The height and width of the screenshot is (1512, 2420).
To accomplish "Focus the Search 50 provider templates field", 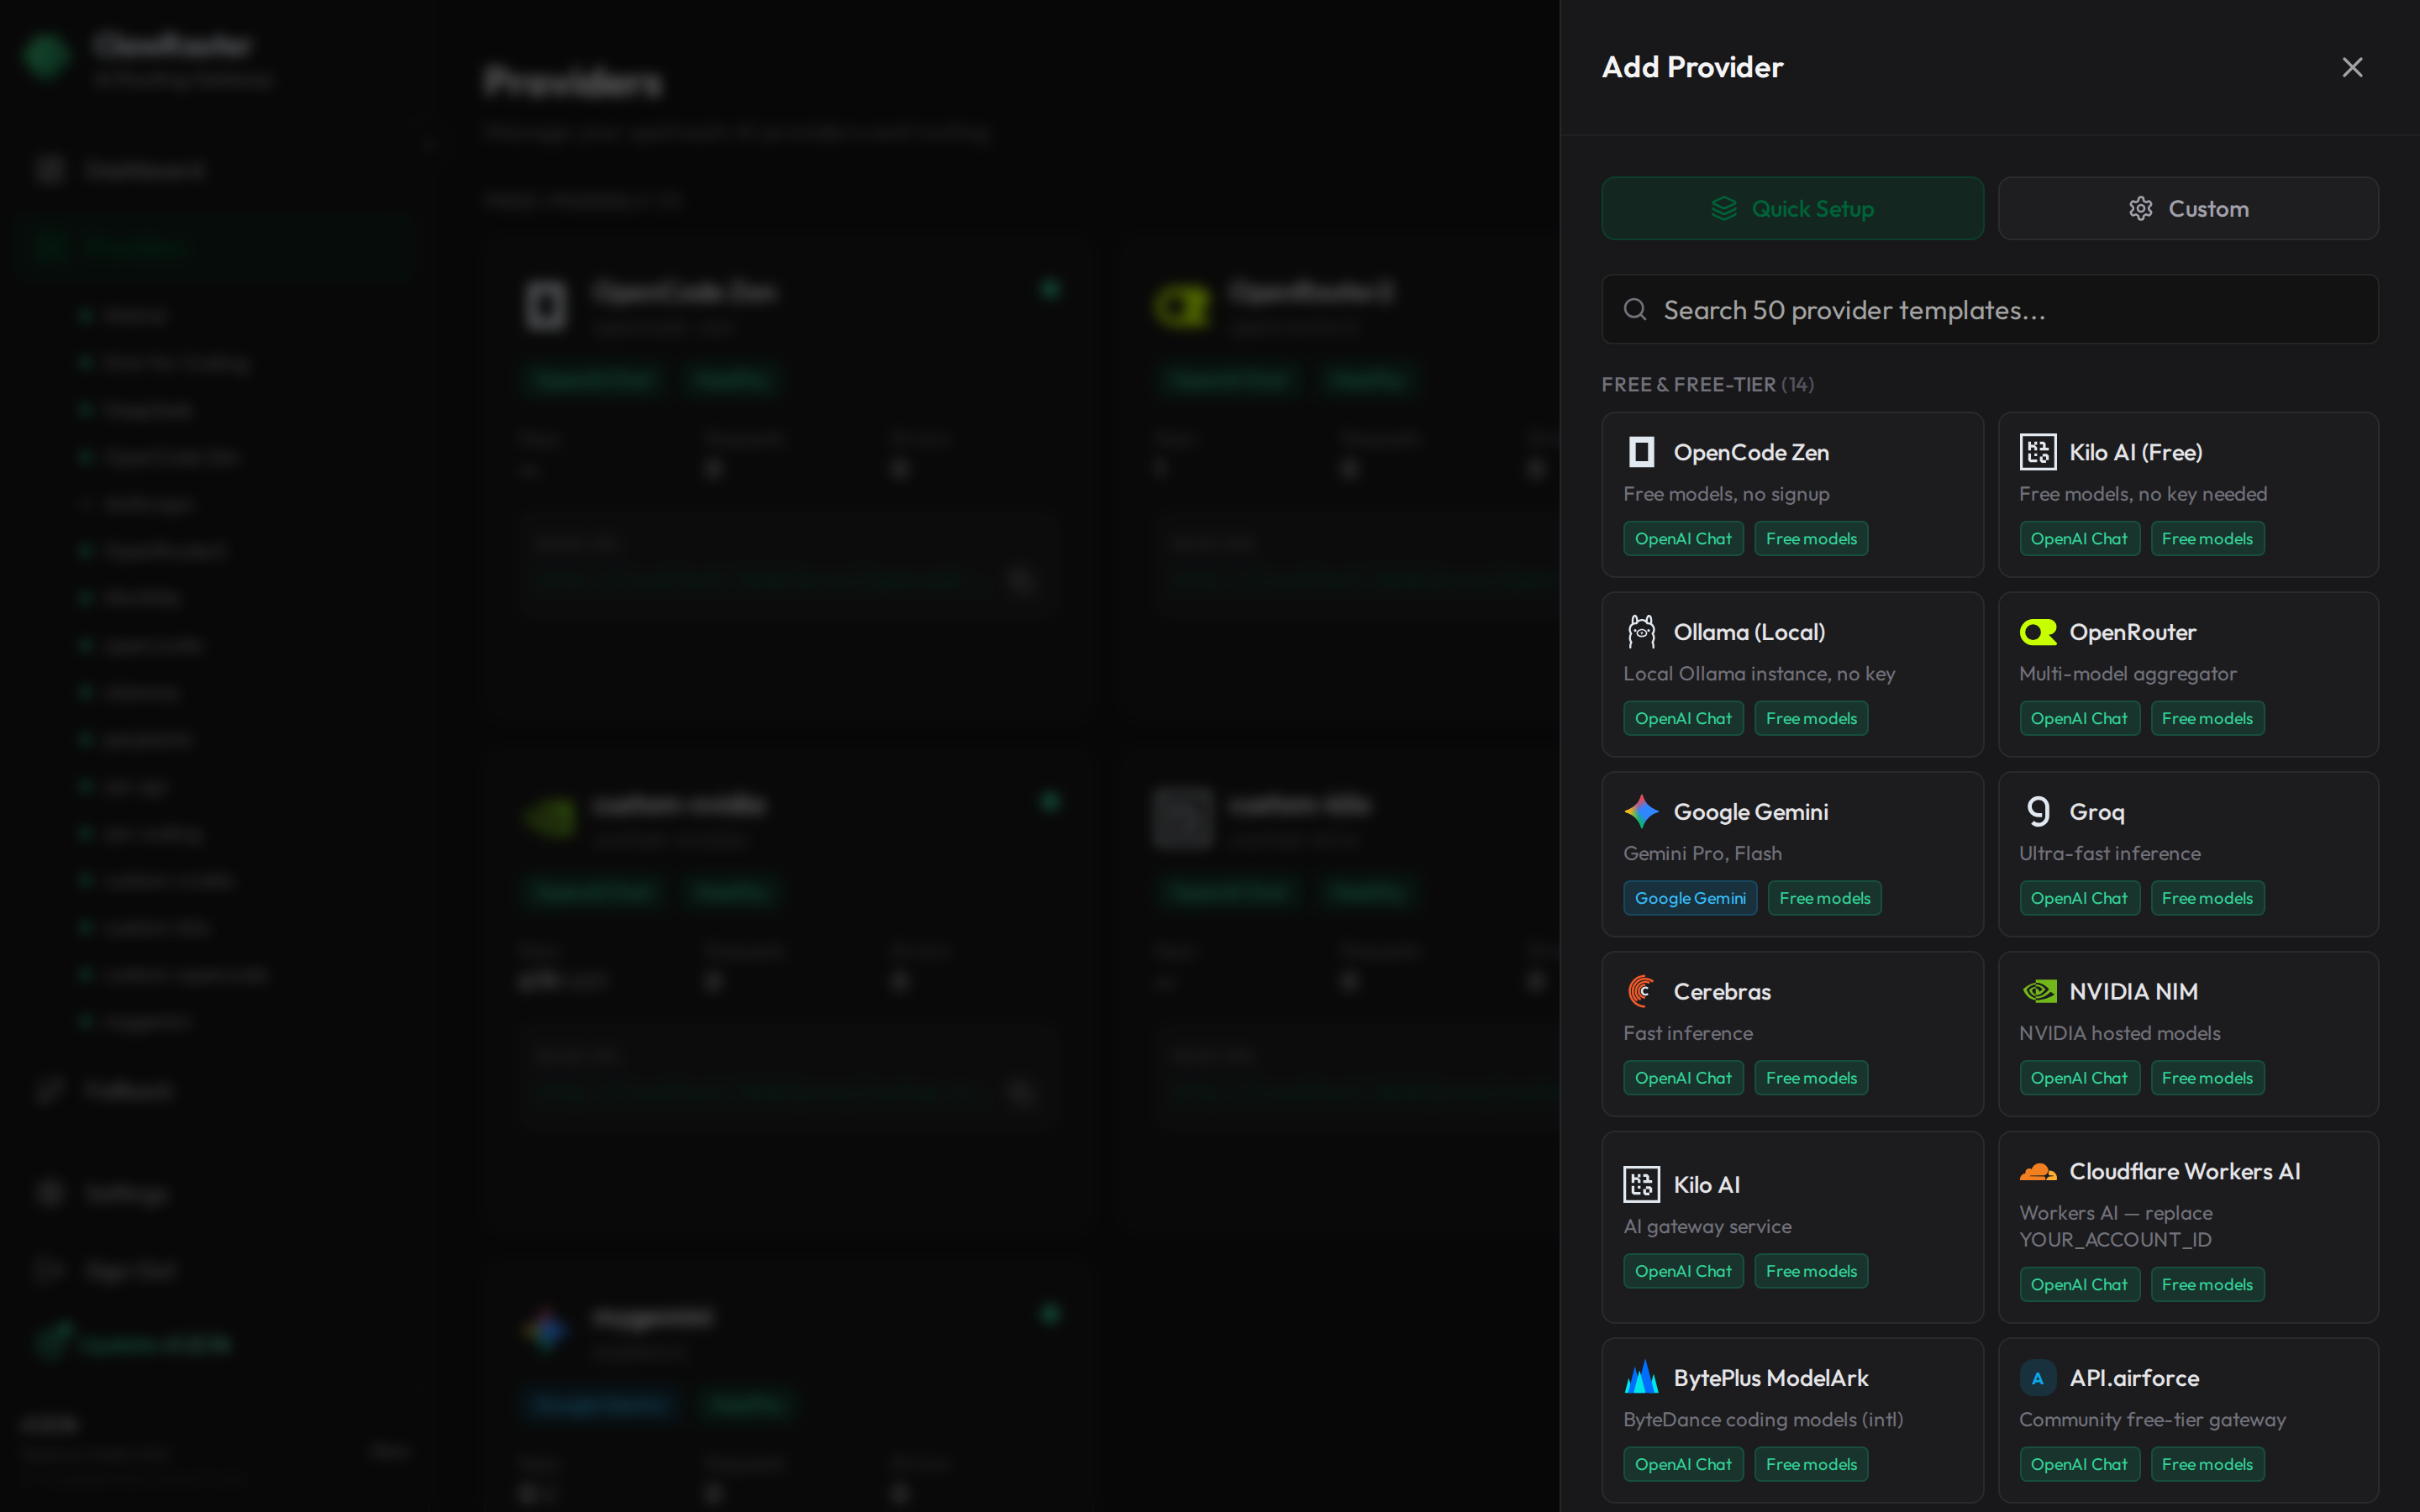I will coord(1990,309).
